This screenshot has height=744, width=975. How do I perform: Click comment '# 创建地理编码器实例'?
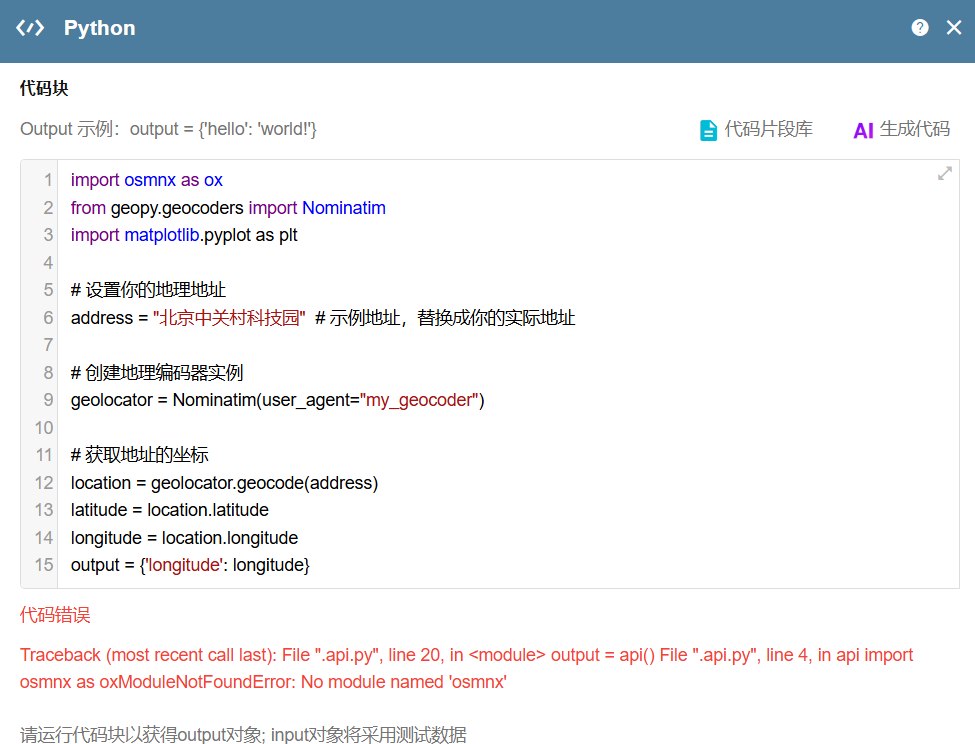(157, 372)
